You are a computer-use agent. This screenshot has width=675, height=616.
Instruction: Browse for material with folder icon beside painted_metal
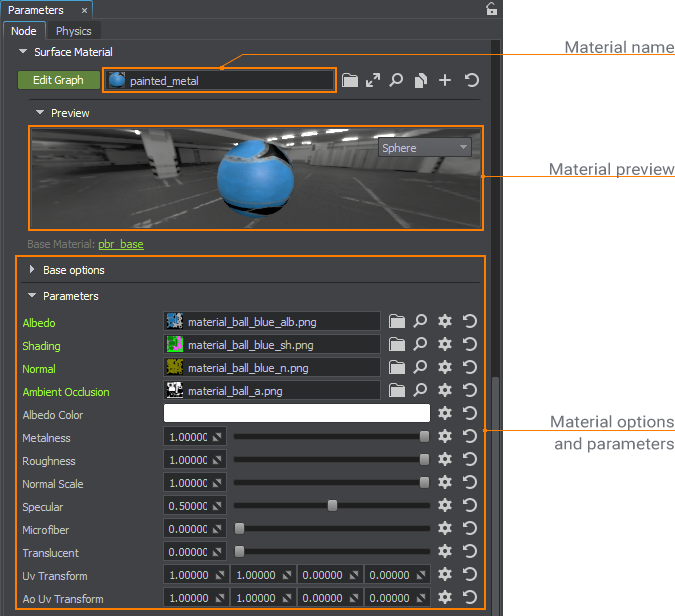pyautogui.click(x=349, y=80)
